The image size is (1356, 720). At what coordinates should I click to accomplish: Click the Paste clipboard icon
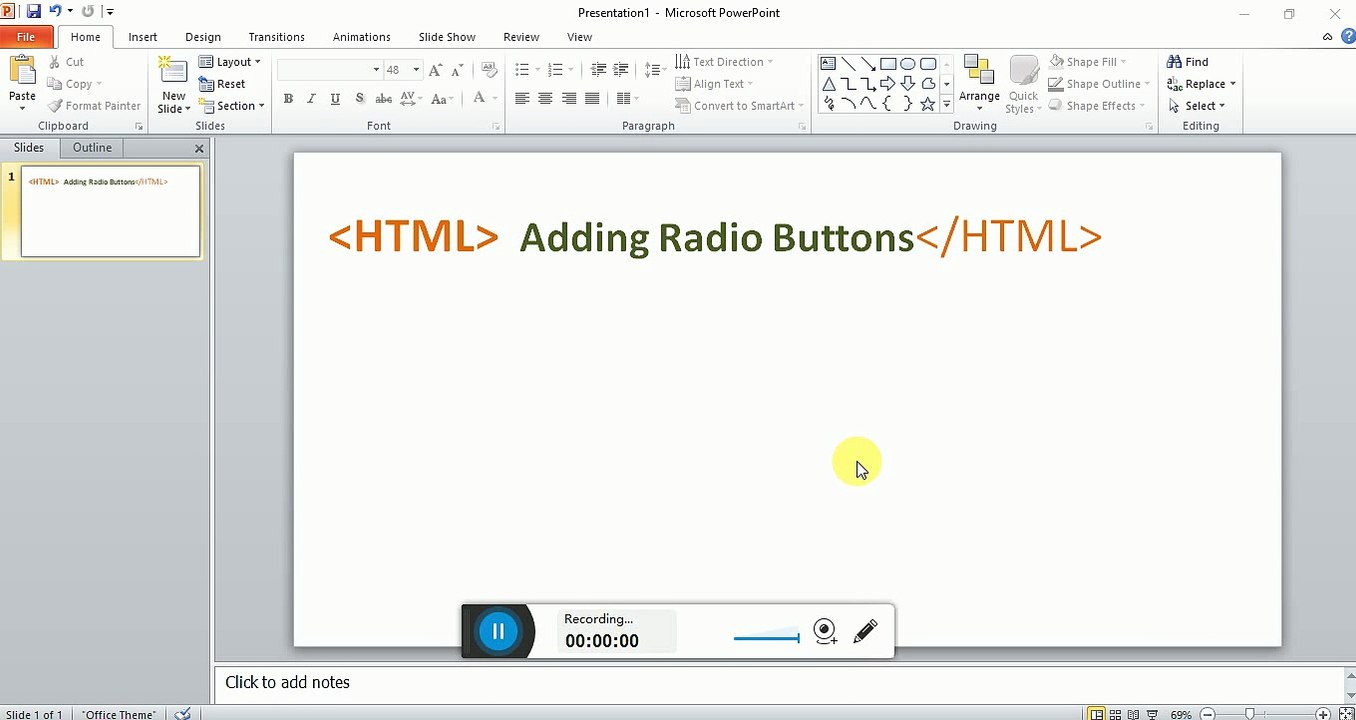click(22, 72)
